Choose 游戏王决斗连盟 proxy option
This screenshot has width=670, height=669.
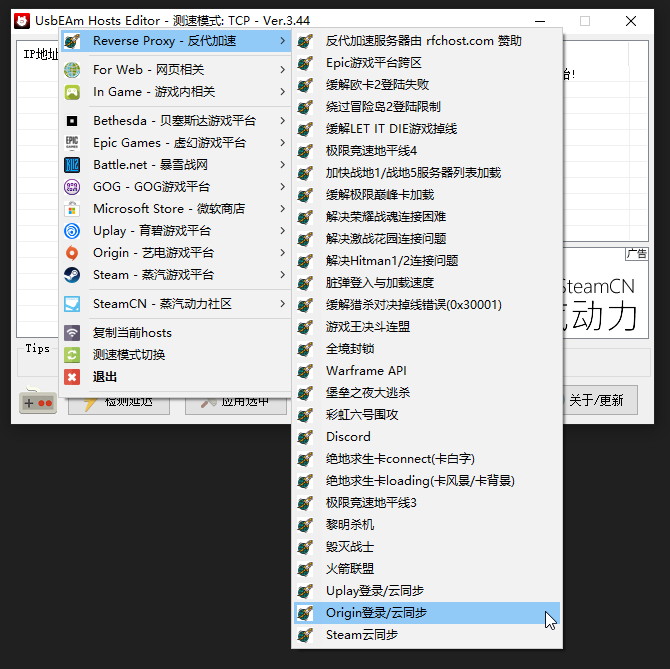click(427, 327)
